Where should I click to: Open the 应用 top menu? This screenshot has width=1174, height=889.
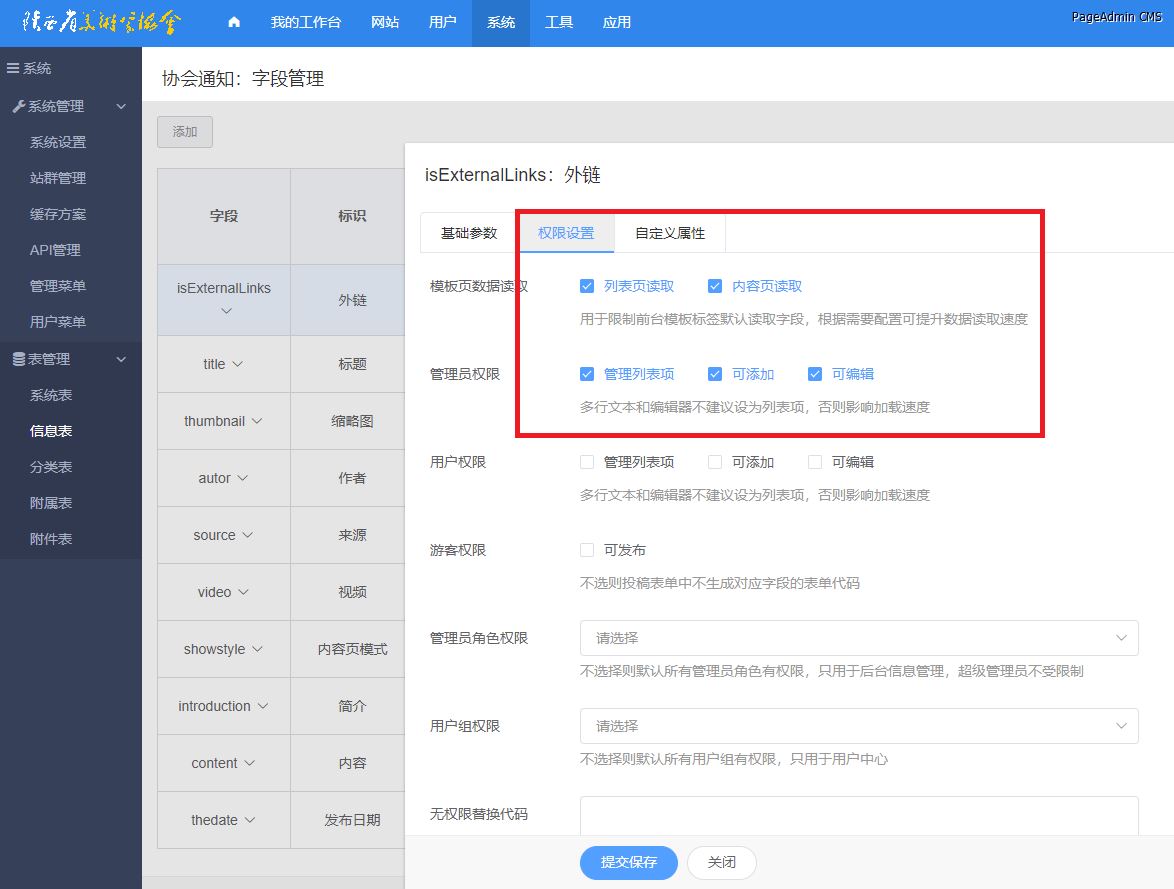(x=617, y=22)
